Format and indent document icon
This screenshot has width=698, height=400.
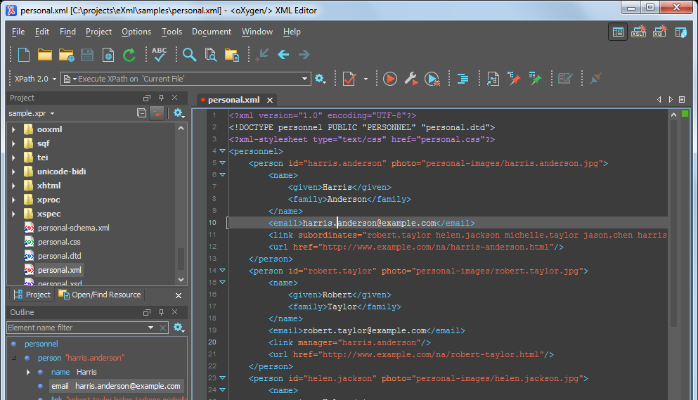[x=463, y=79]
